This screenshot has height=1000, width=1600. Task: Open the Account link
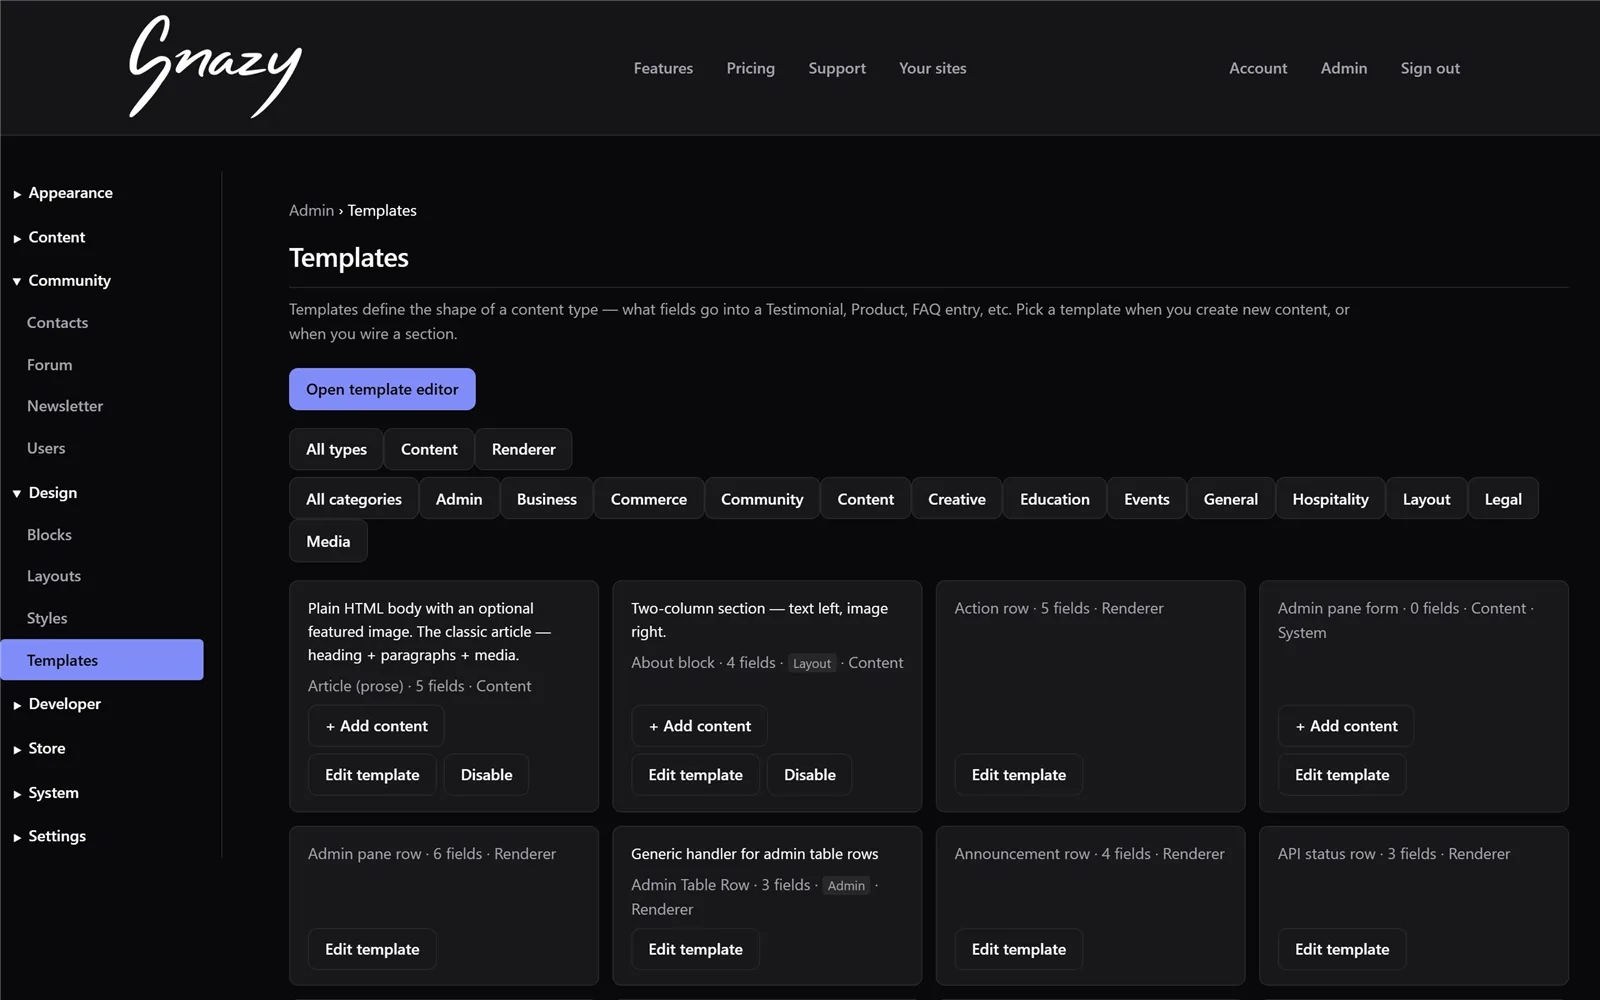coord(1258,68)
